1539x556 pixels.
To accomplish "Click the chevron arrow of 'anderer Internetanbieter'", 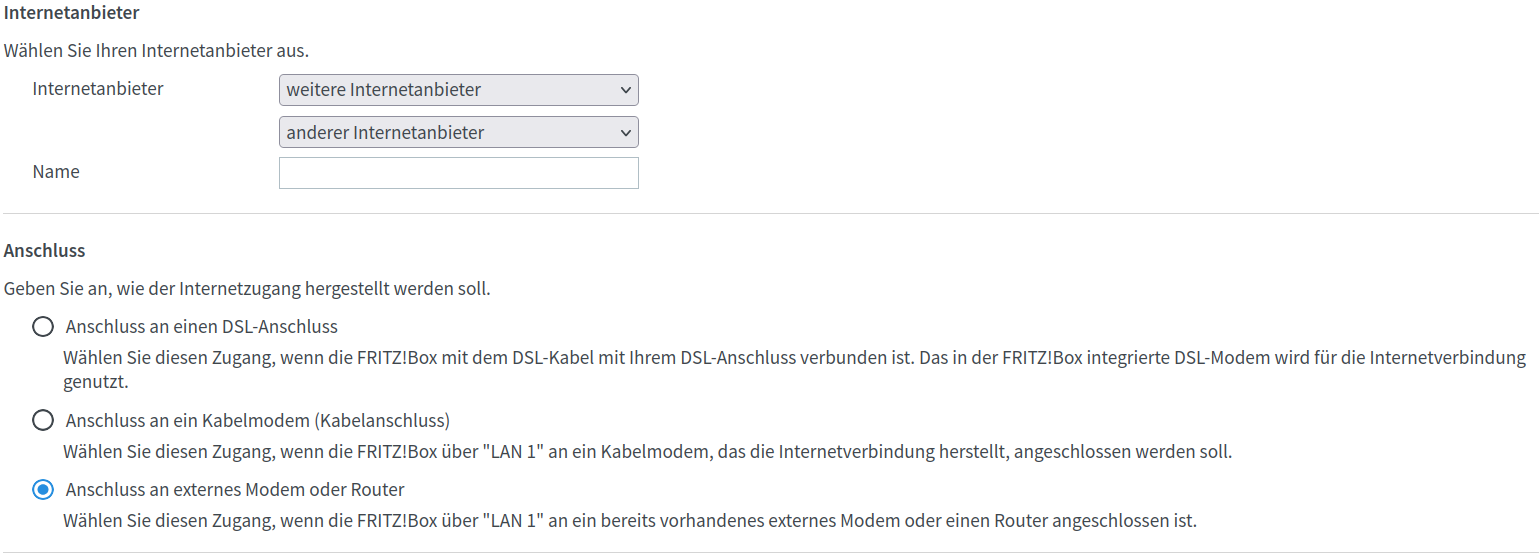I will (x=626, y=132).
